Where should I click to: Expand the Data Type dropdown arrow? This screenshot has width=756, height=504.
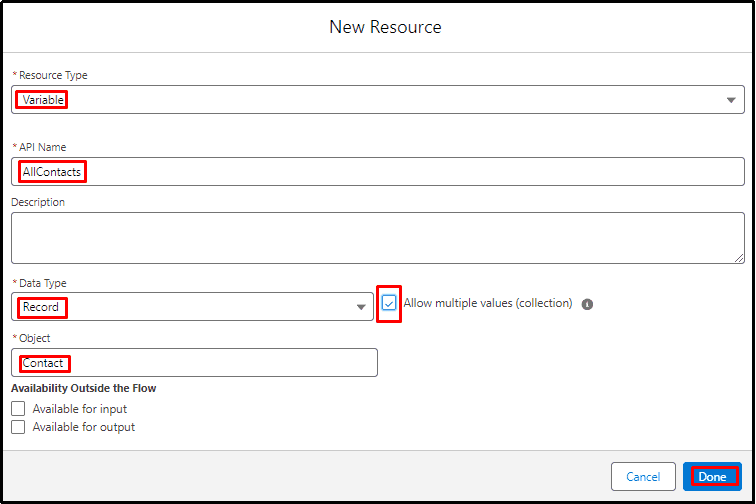tap(361, 307)
